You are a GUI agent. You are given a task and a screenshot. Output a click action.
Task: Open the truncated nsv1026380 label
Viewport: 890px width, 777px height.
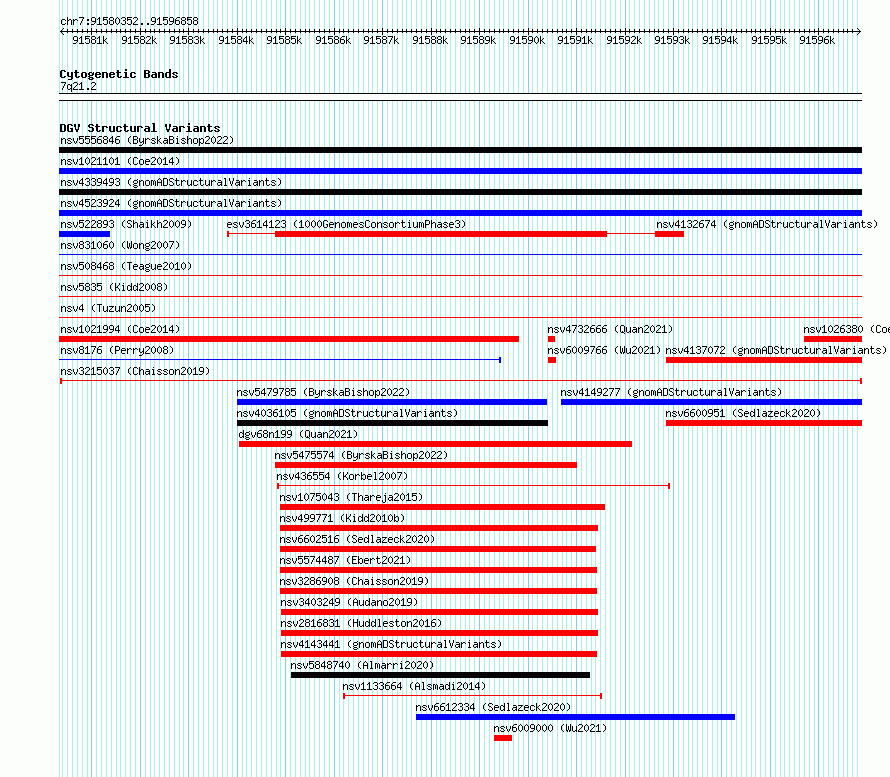tap(846, 329)
